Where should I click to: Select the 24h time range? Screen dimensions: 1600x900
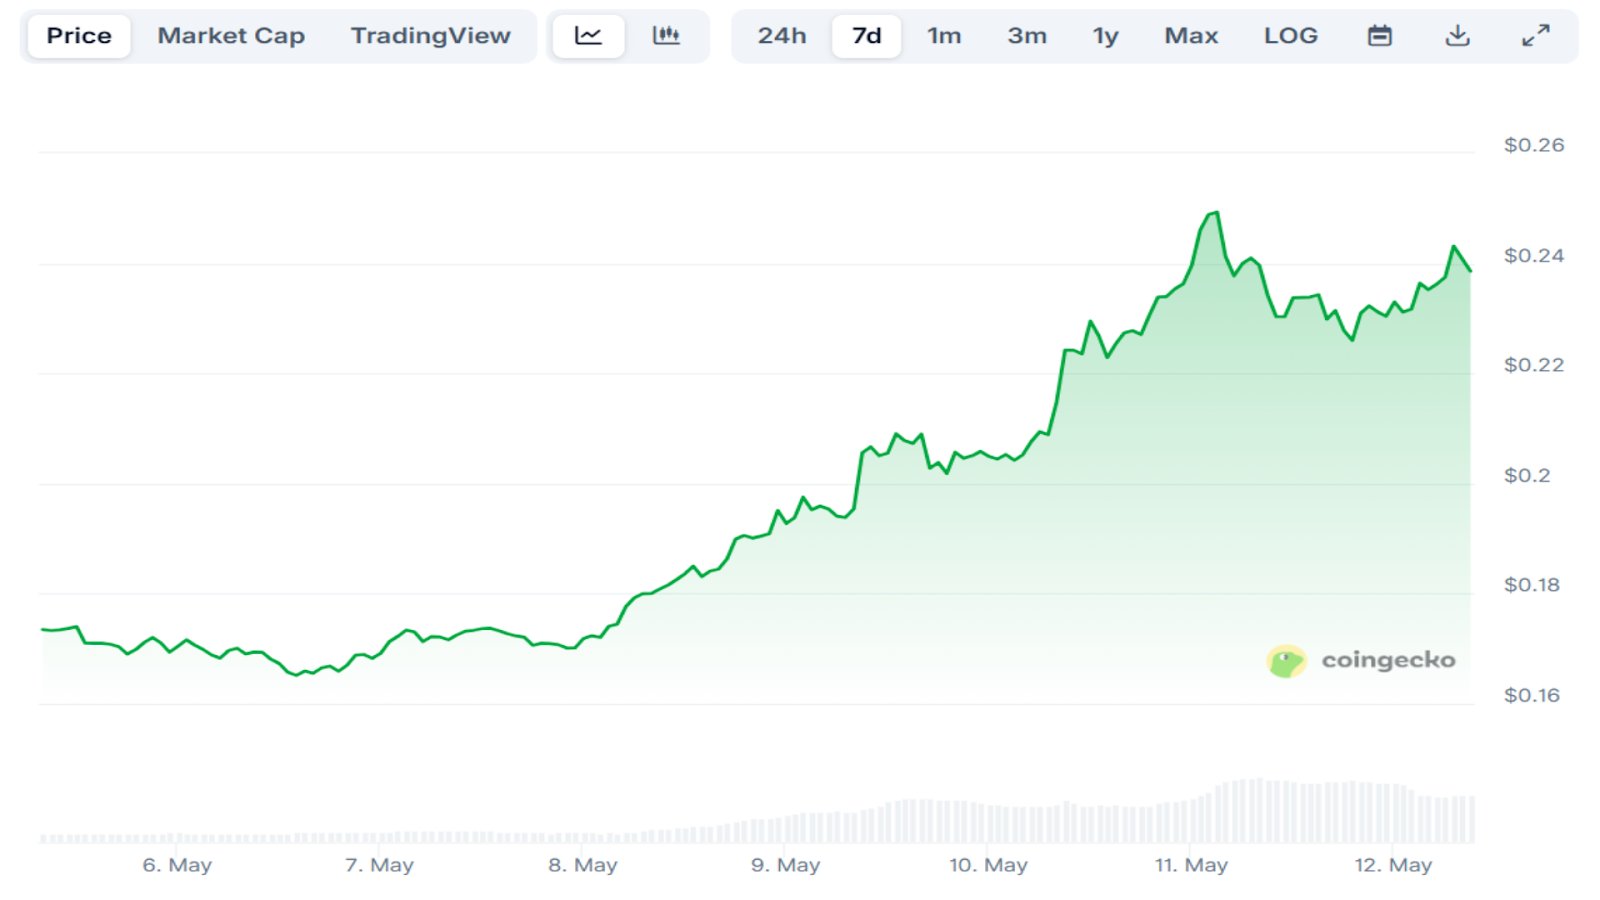(782, 36)
